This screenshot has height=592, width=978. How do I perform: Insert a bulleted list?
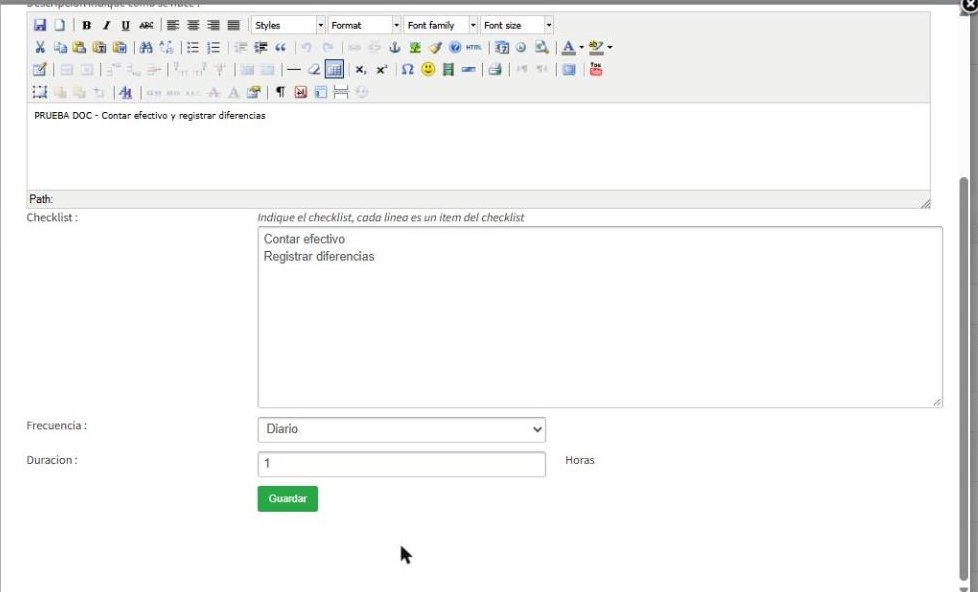click(x=193, y=47)
